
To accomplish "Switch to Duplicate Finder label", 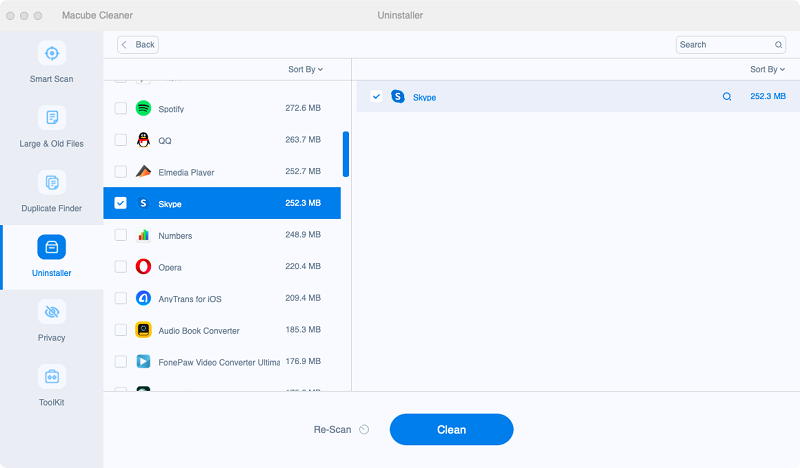I will point(52,208).
